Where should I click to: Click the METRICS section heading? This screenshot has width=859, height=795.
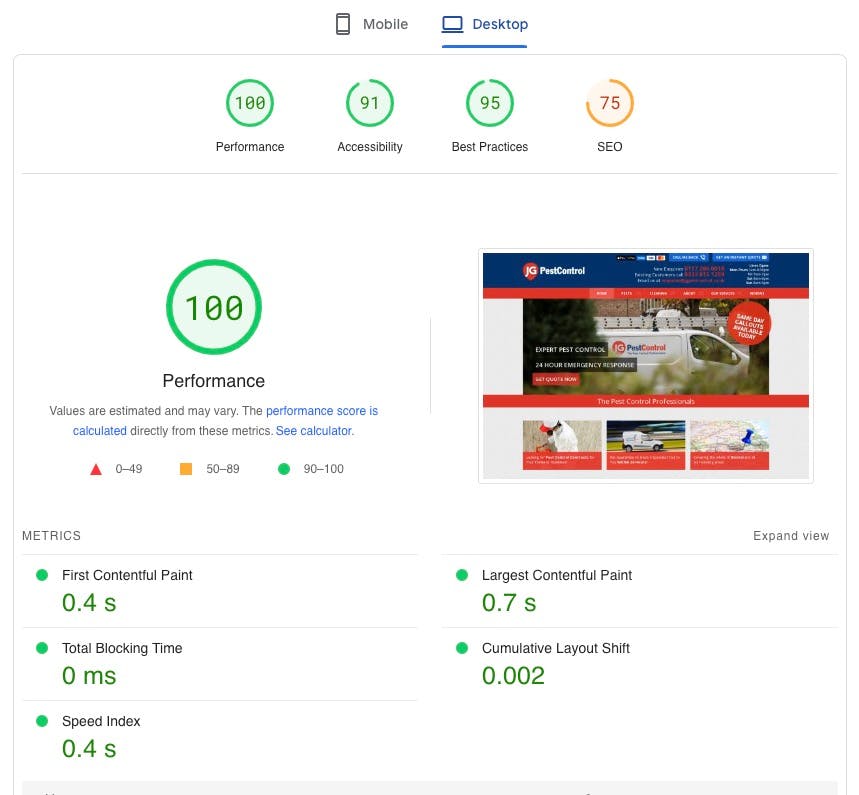pyautogui.click(x=51, y=536)
